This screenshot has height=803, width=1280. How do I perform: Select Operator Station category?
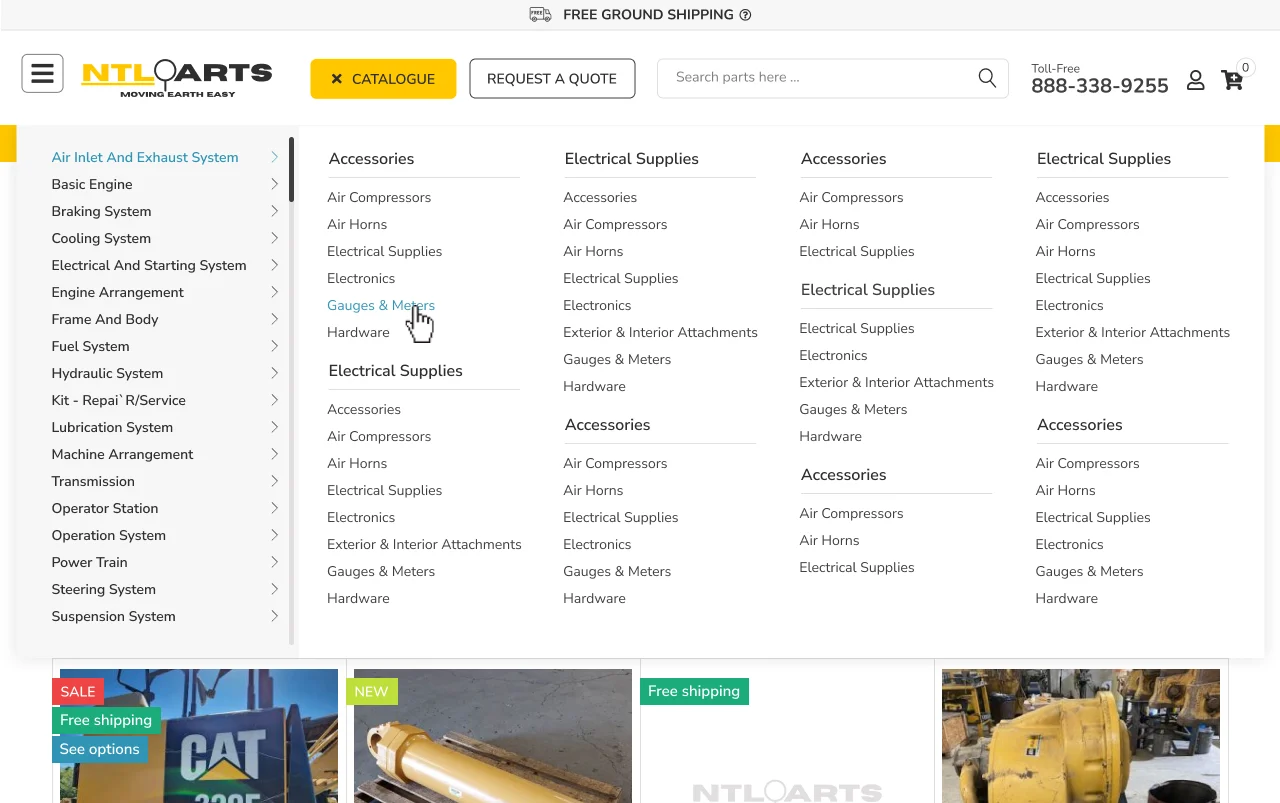104,508
